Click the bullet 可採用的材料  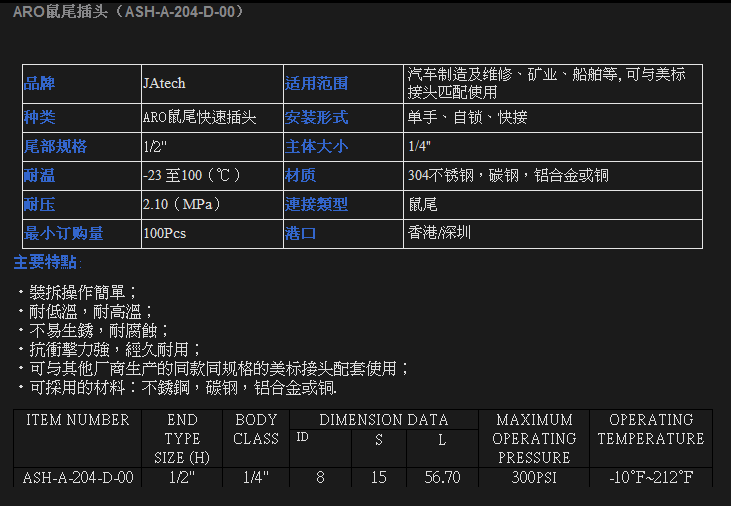(177, 388)
